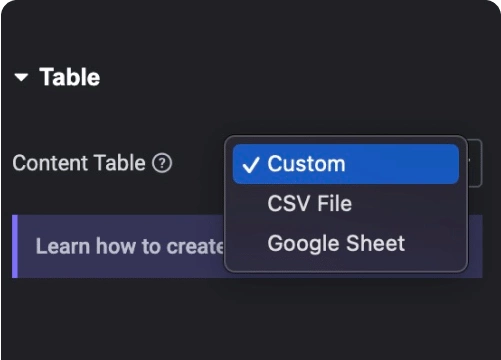Open the Learn how to create notice
This screenshot has height=360, width=501.
coord(247,246)
